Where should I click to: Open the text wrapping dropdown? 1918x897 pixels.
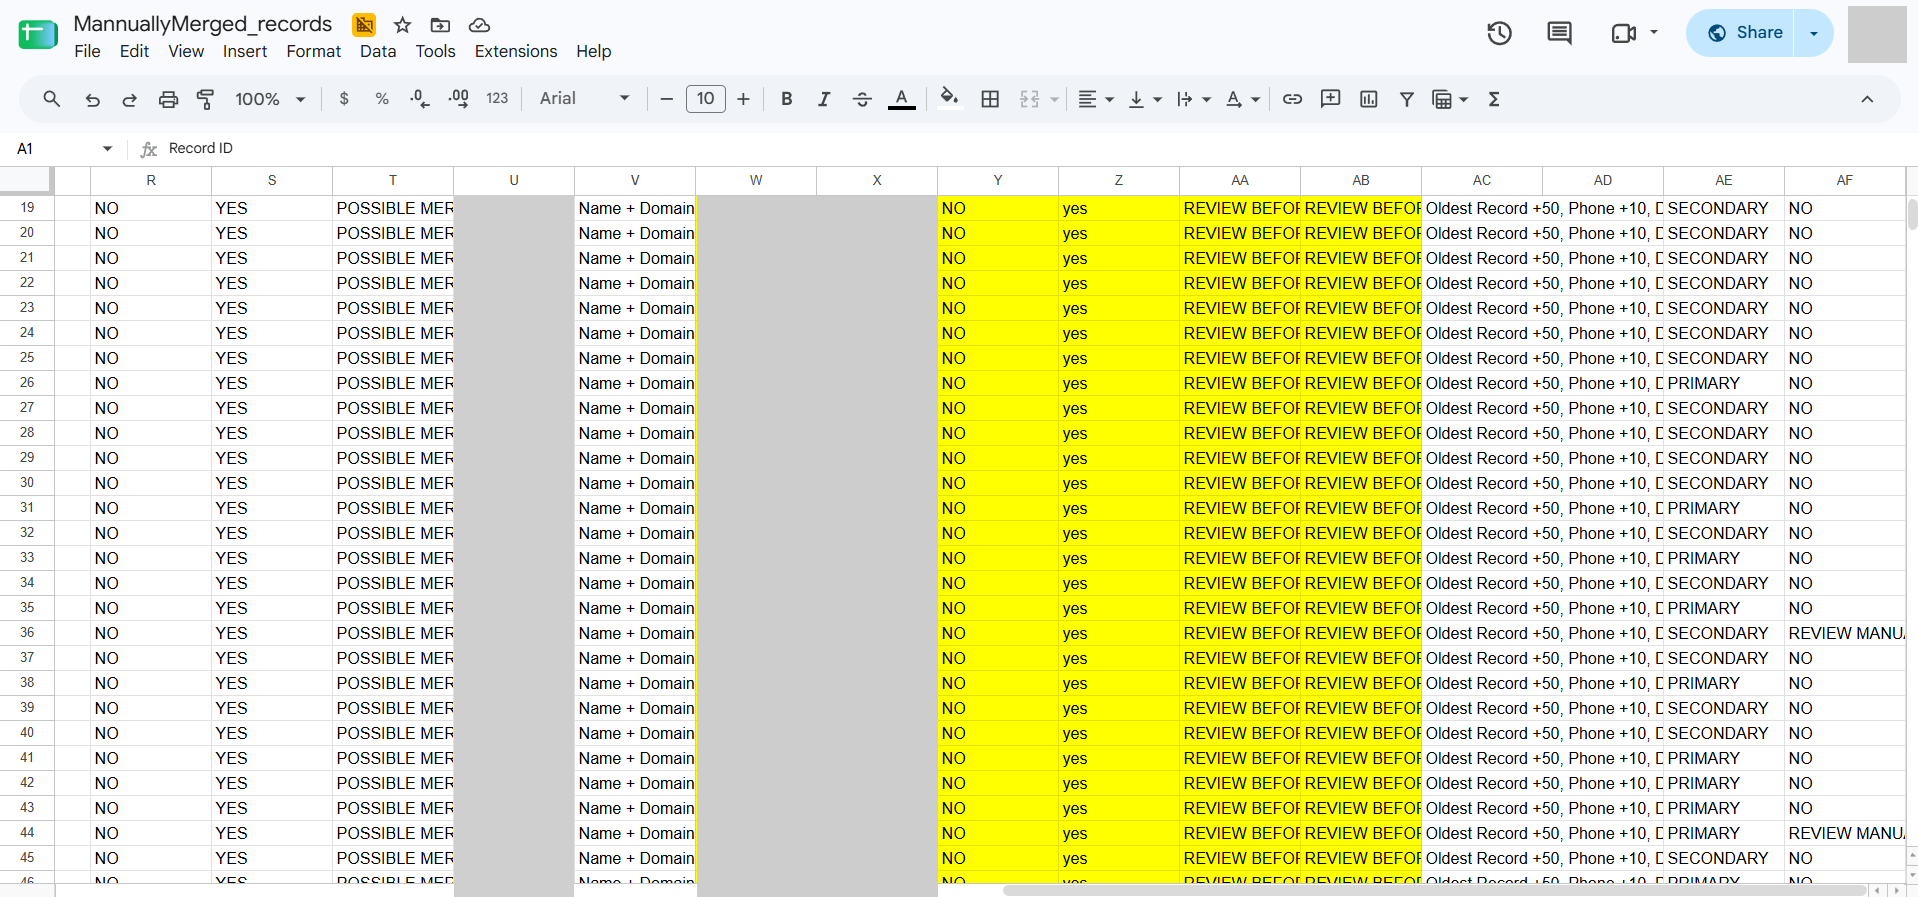pos(1194,99)
